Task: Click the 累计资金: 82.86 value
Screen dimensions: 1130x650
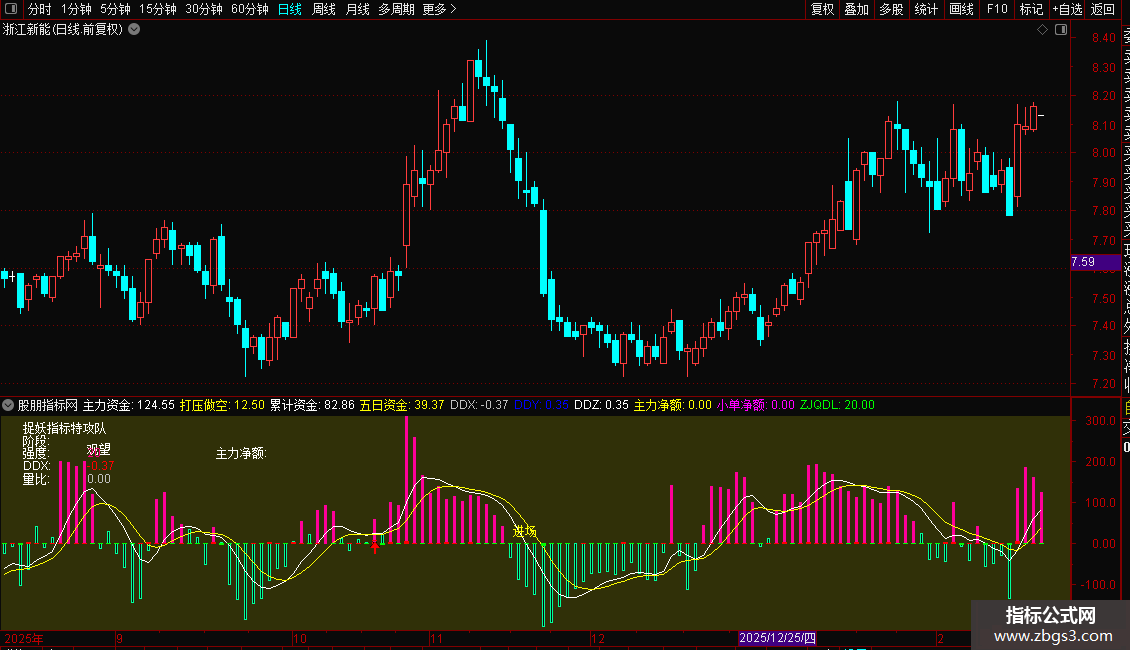Action: point(312,405)
